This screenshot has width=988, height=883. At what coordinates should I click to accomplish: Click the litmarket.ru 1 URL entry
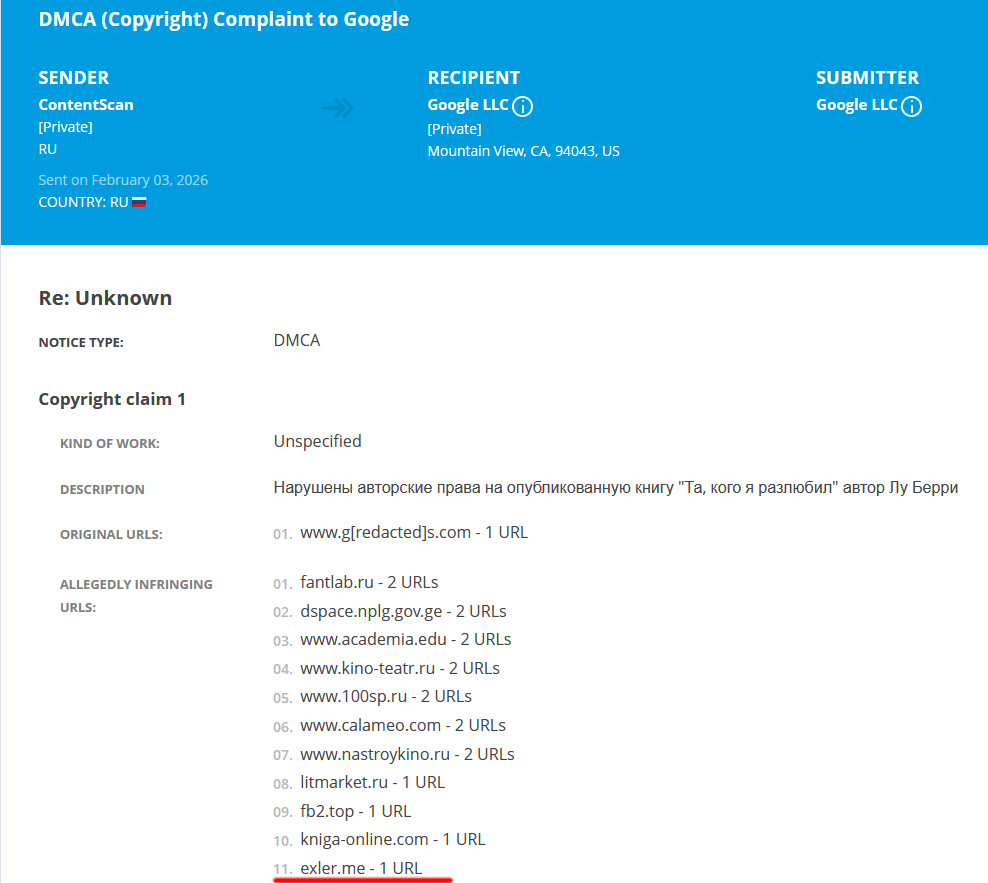372,782
